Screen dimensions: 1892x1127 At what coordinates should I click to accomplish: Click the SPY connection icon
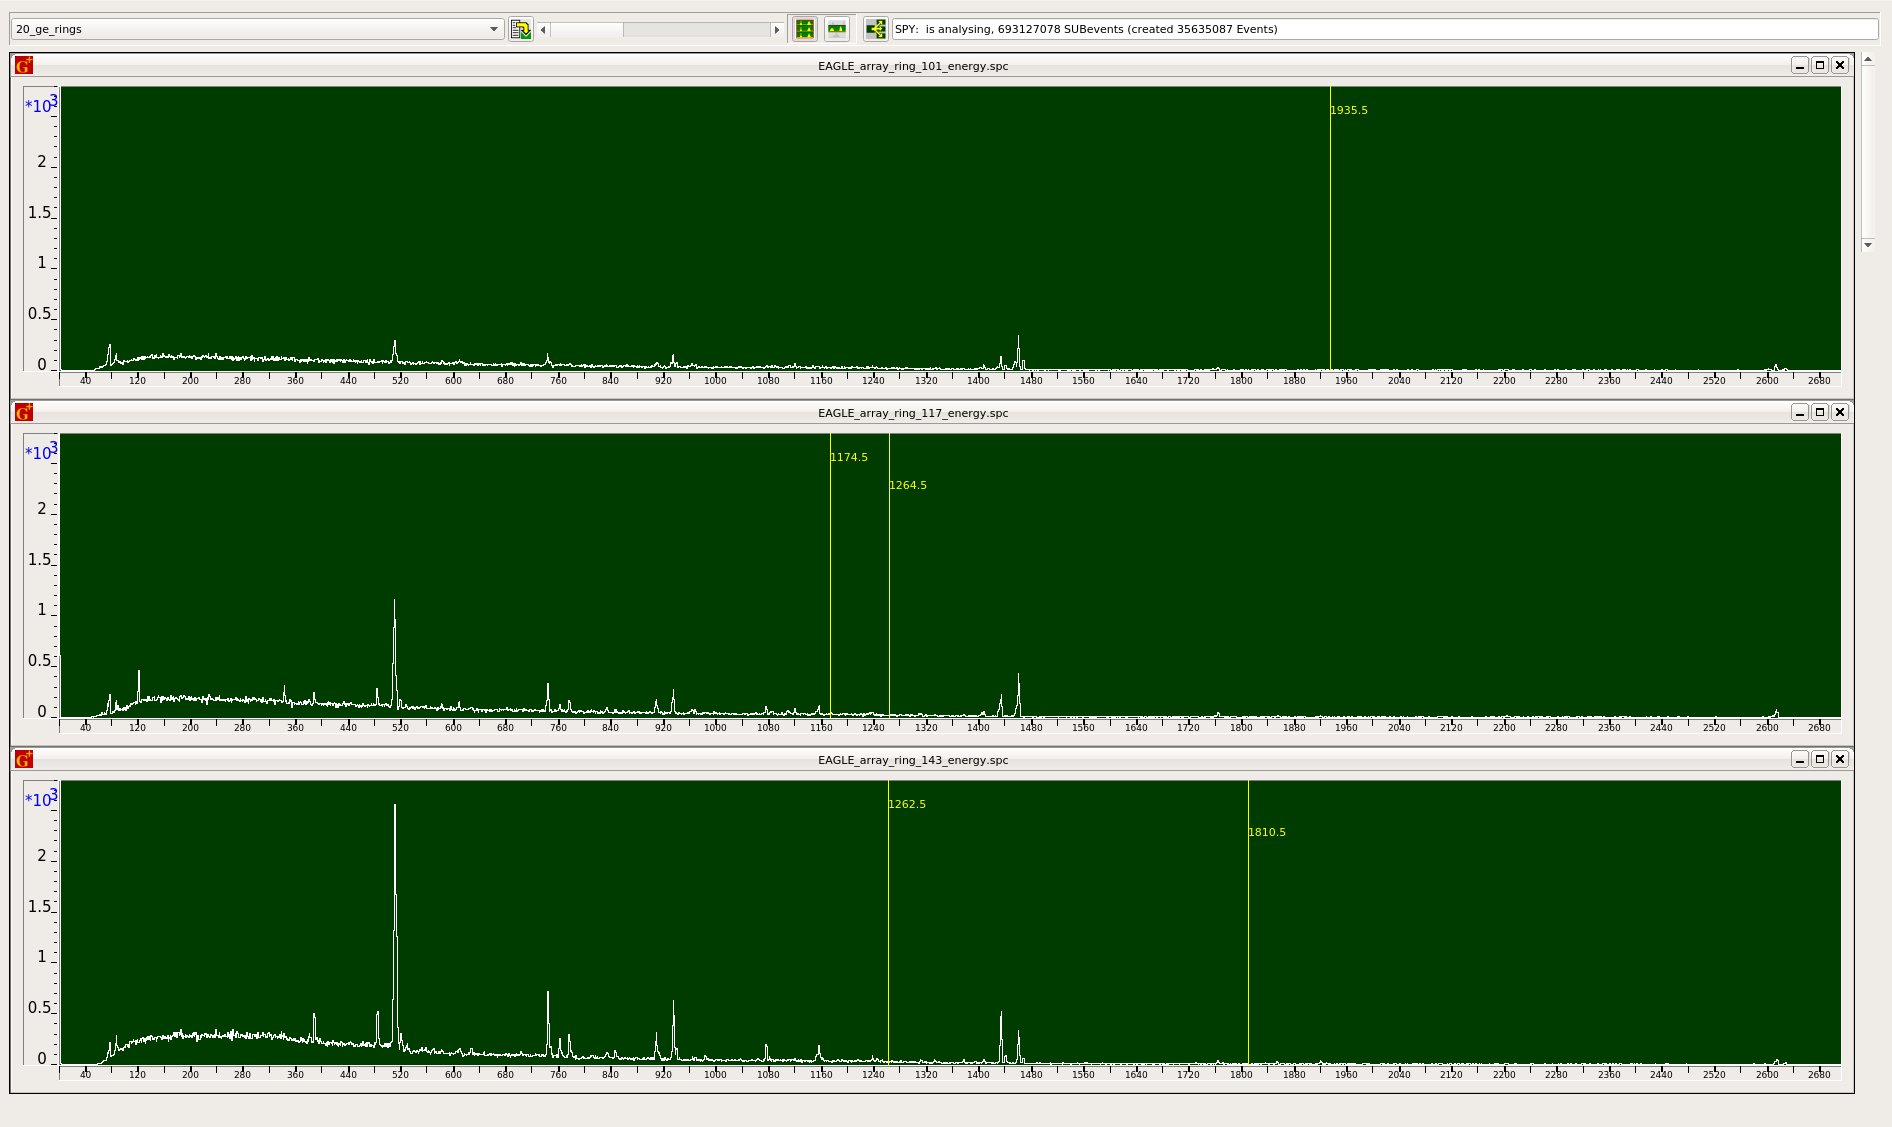pos(875,29)
